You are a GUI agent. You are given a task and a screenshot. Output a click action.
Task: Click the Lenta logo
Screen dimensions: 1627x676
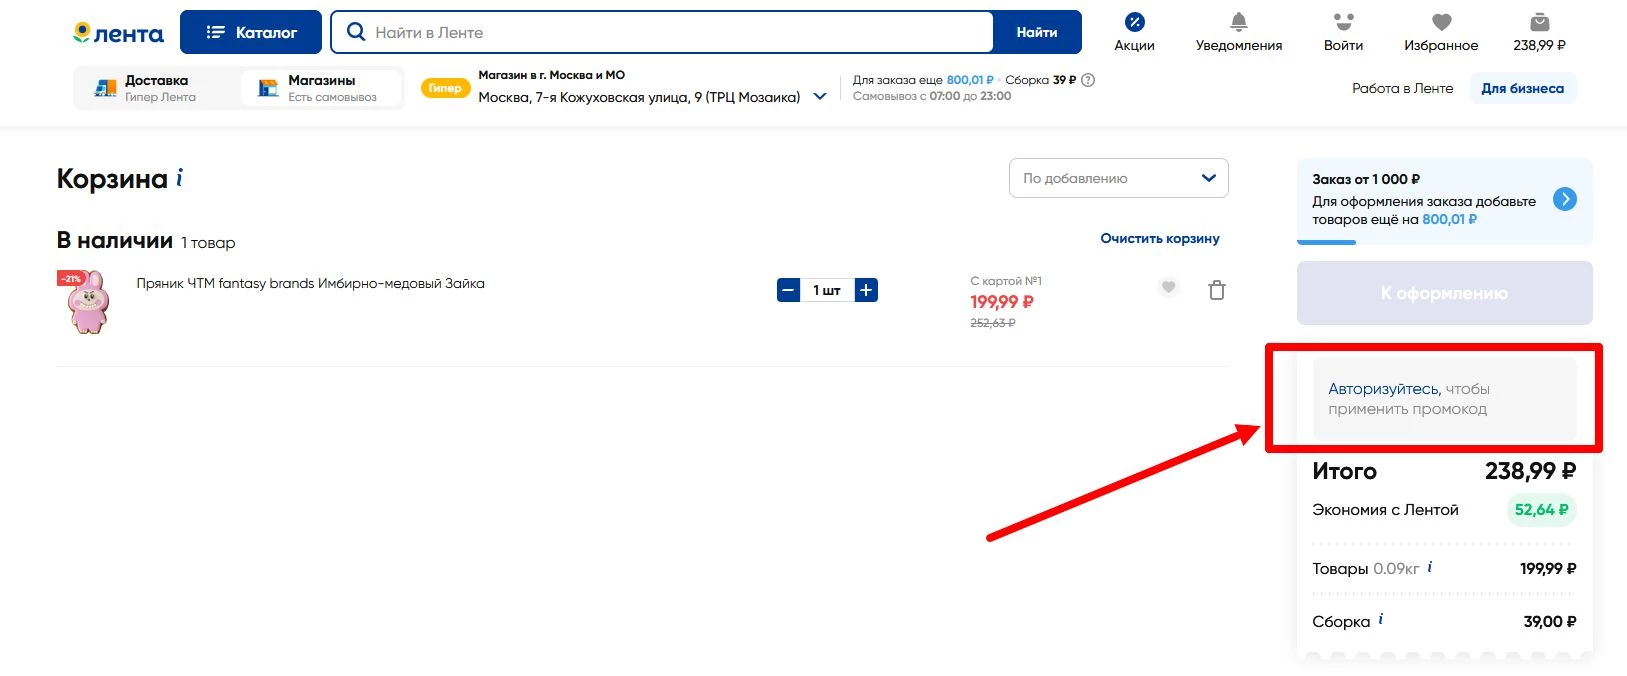tap(118, 33)
